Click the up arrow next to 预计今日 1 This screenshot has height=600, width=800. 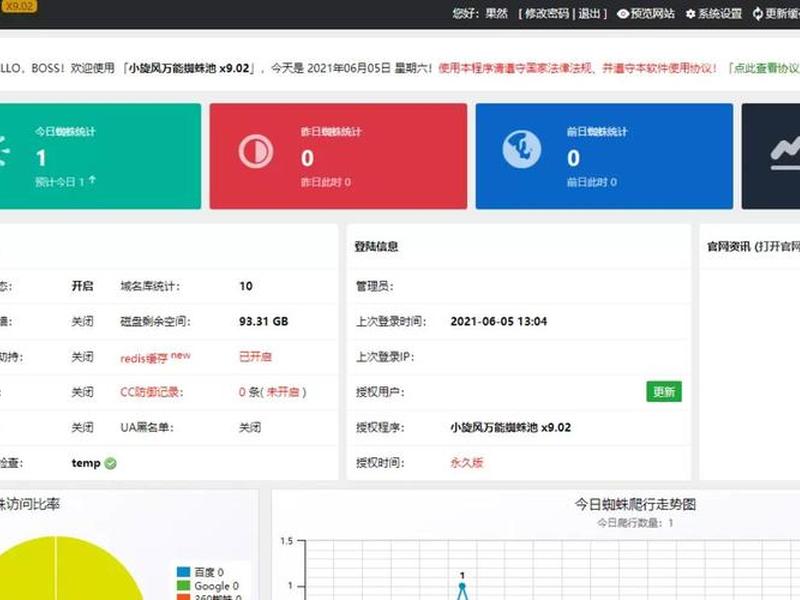[92, 180]
